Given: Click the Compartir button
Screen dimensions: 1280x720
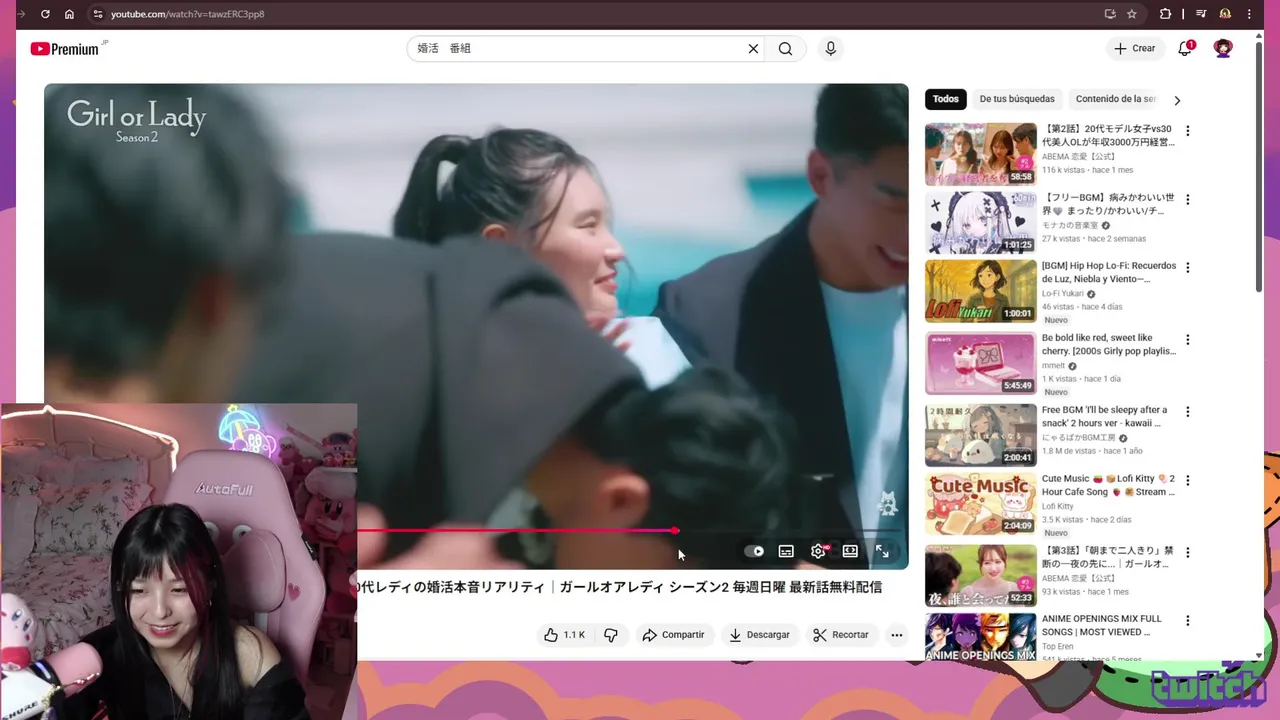Looking at the screenshot, I should pyautogui.click(x=673, y=635).
